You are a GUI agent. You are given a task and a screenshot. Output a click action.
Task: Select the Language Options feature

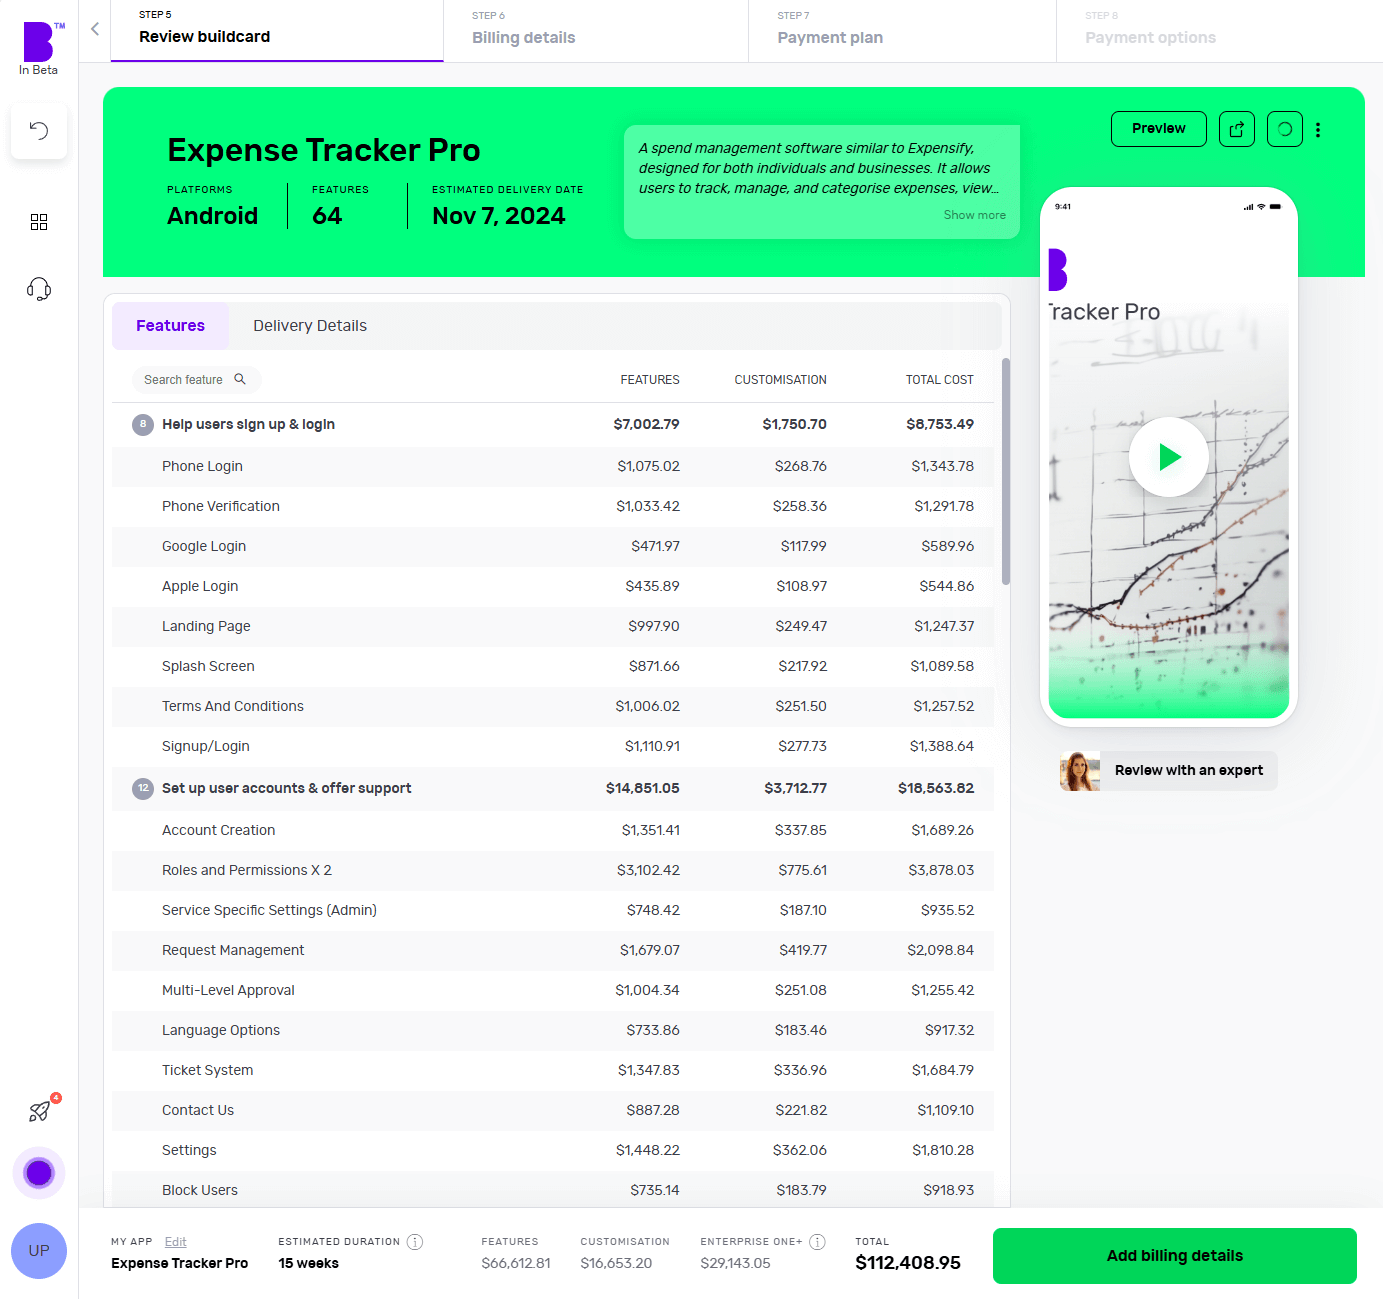553,1031
